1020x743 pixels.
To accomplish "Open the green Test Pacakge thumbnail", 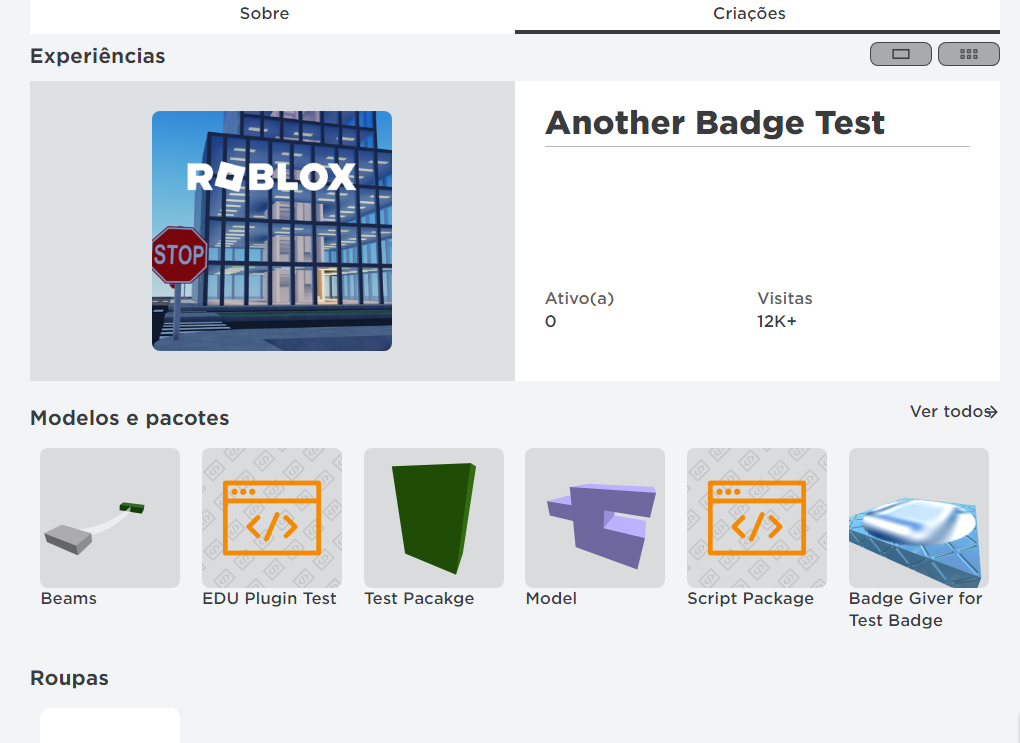I will pos(434,518).
